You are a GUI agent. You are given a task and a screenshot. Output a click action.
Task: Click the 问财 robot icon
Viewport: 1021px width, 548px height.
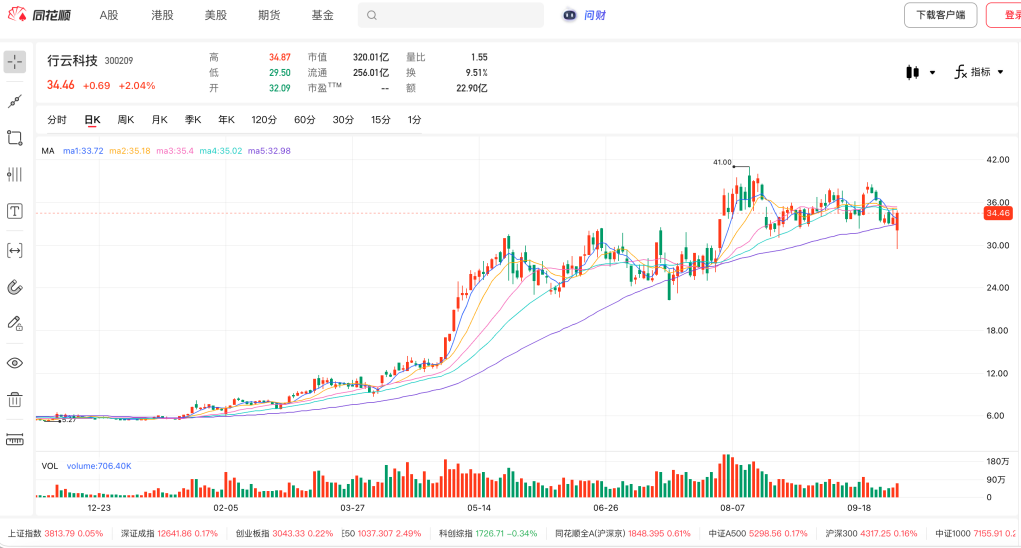pos(570,15)
